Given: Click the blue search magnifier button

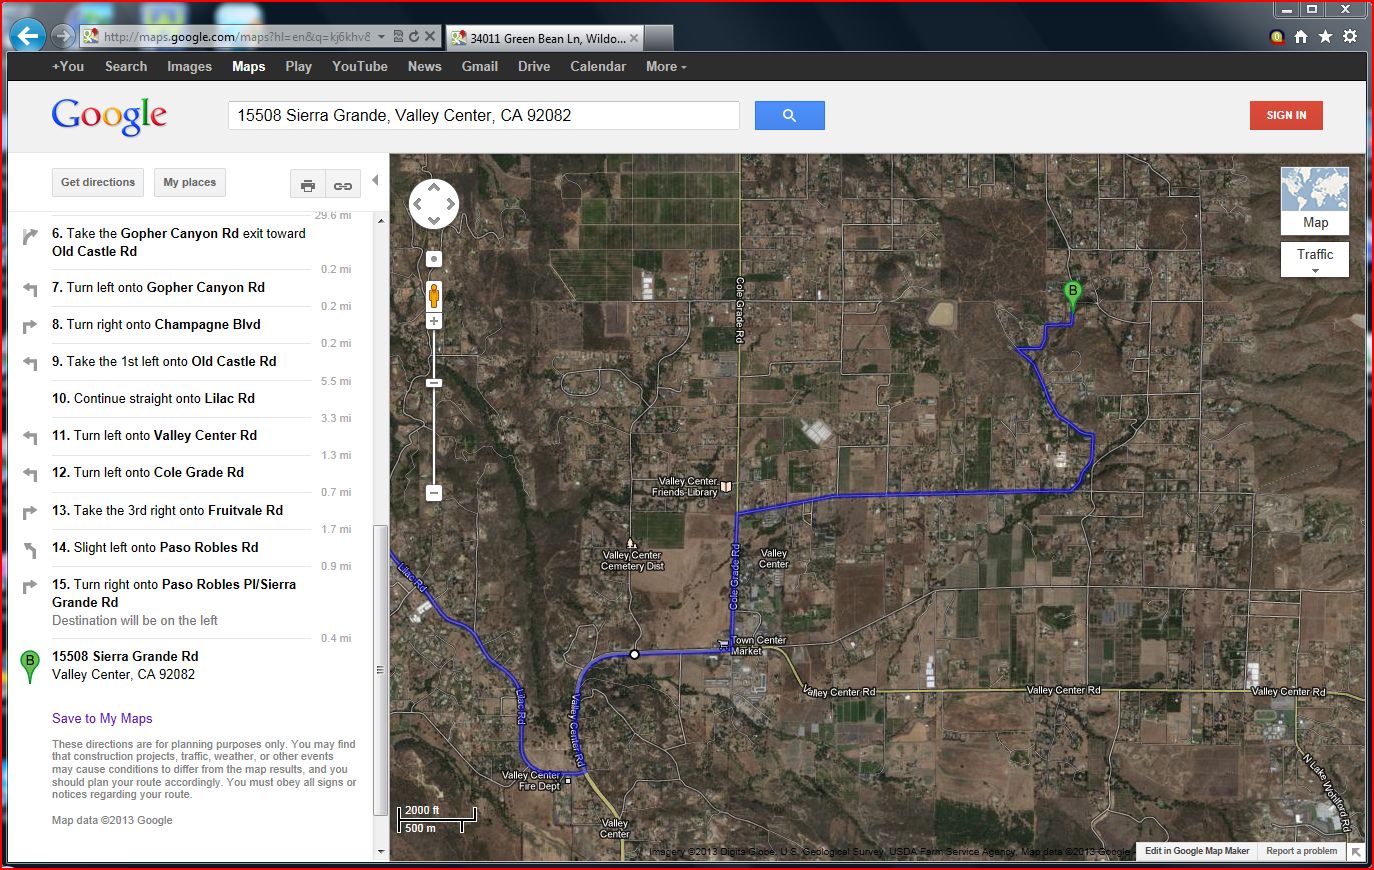Looking at the screenshot, I should 789,116.
